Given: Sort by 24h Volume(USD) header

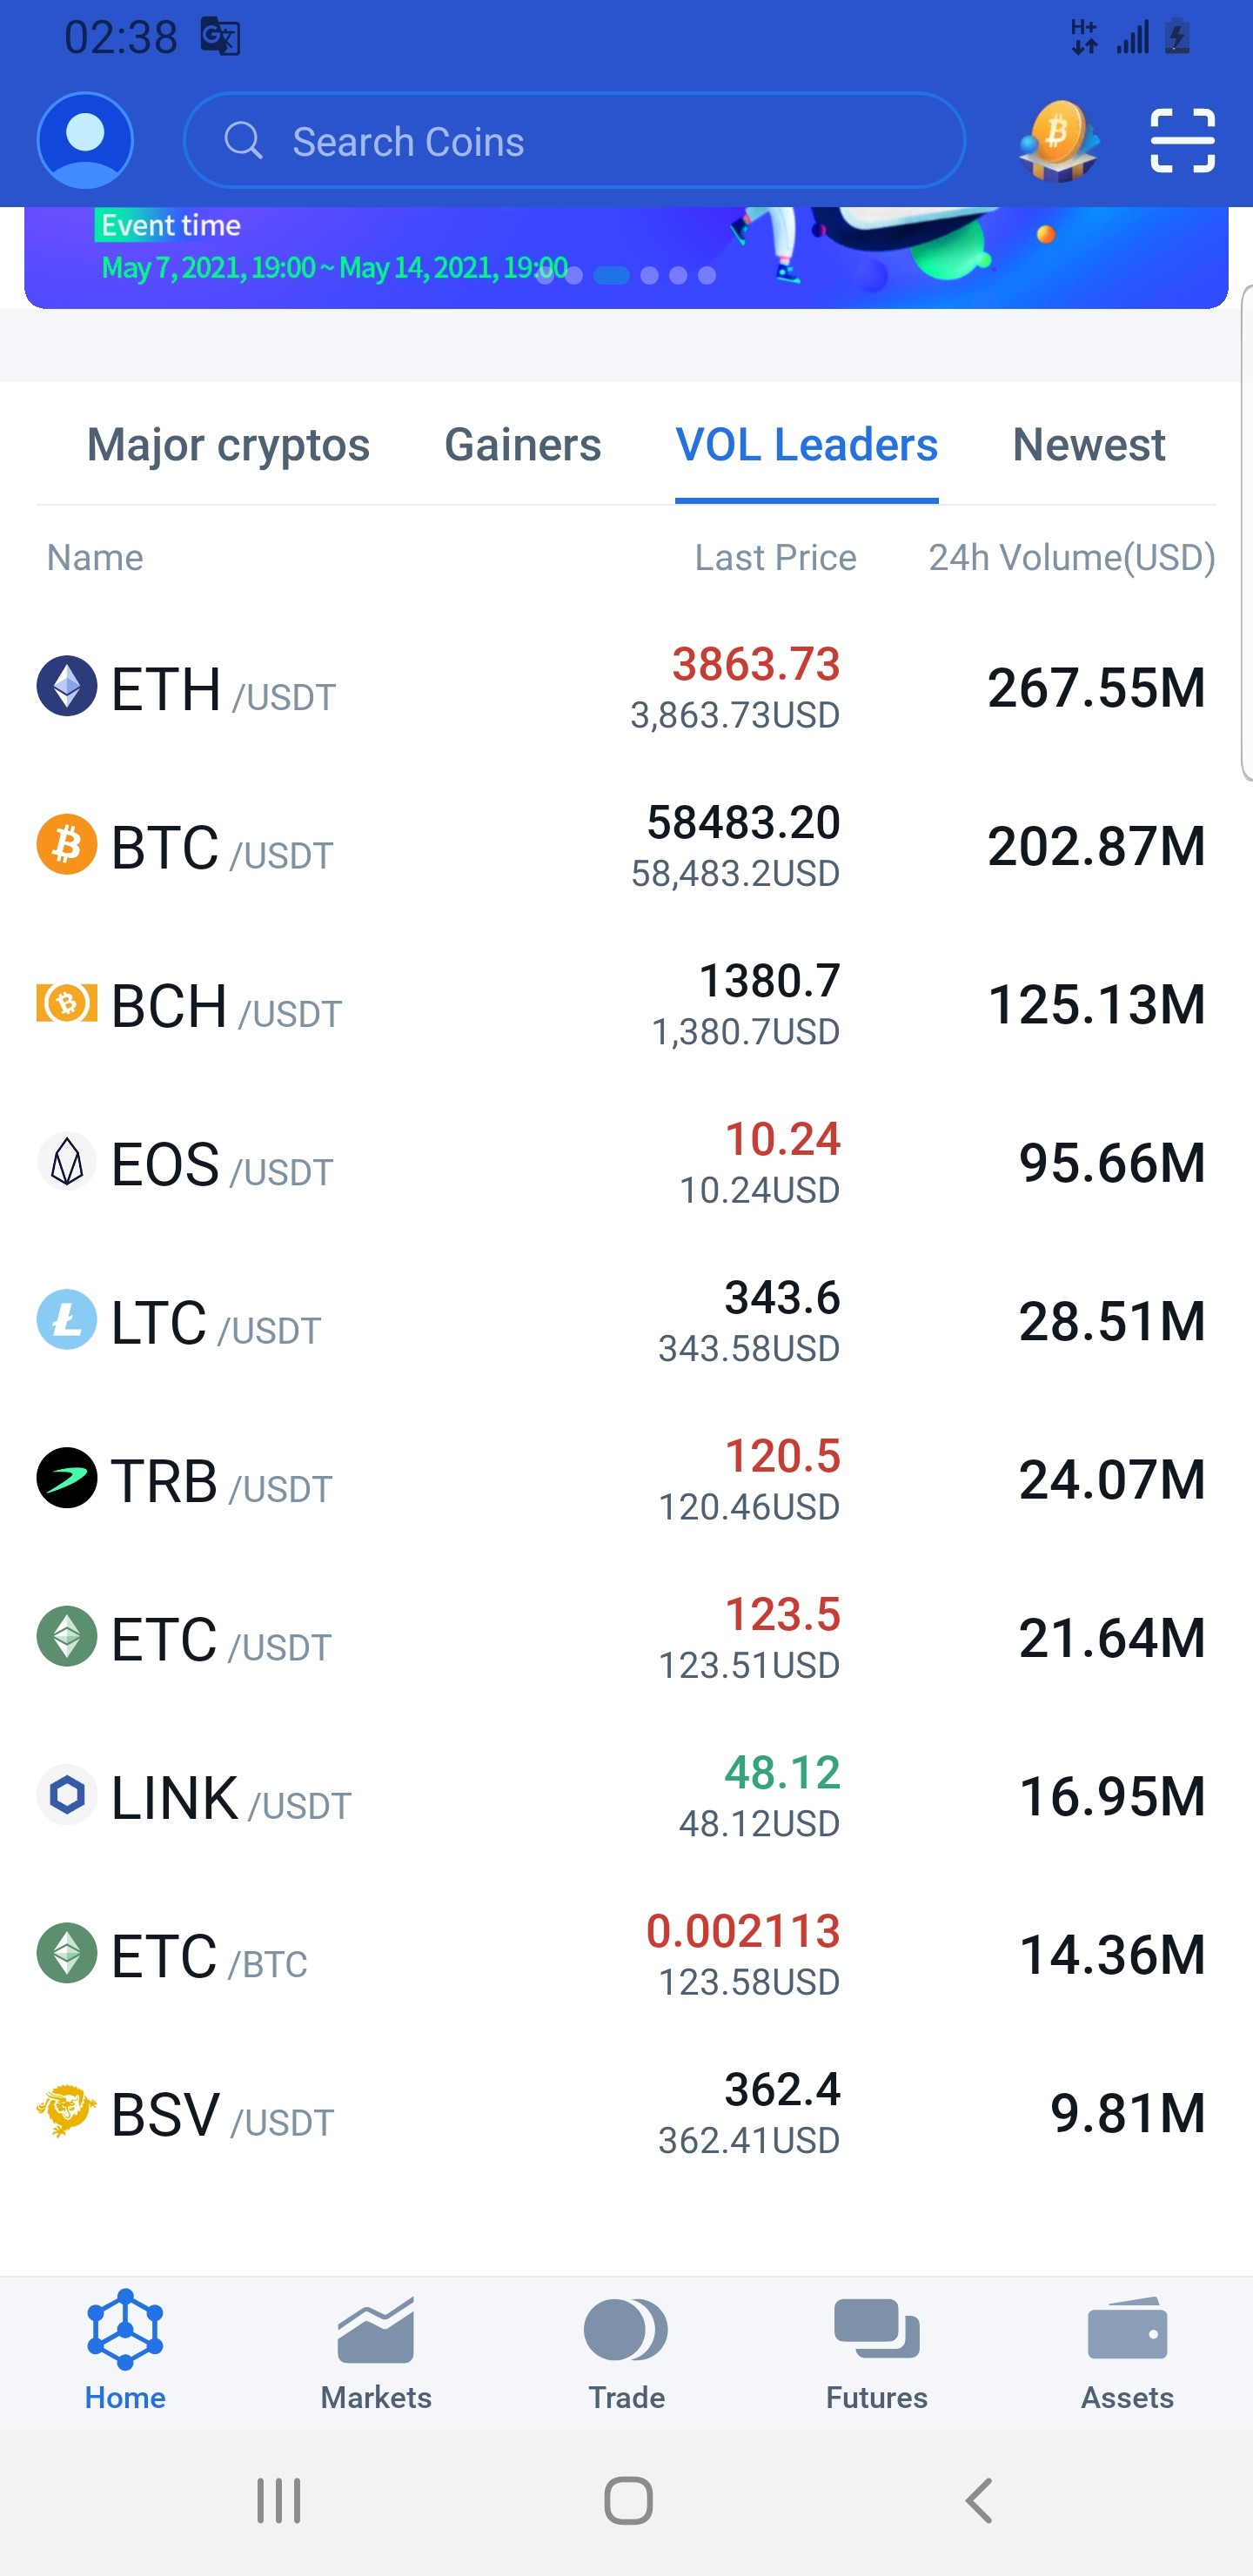Looking at the screenshot, I should 1072,558.
